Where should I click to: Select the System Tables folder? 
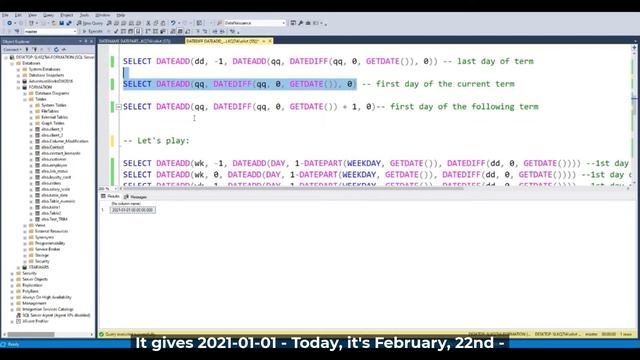click(53, 105)
